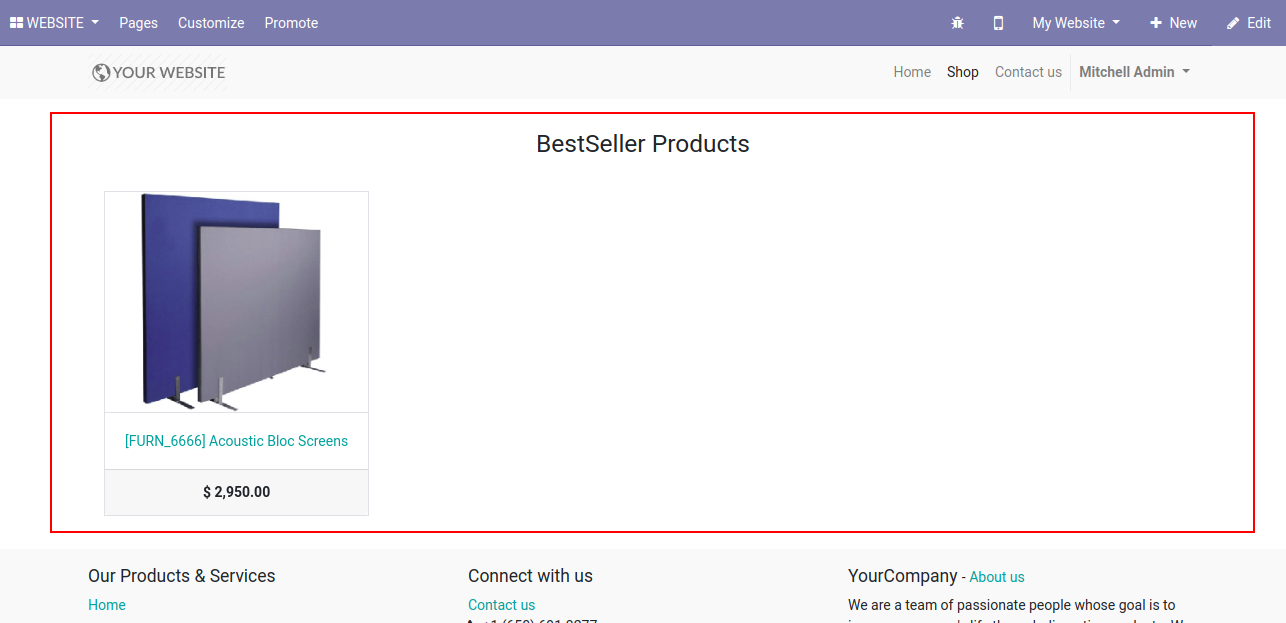Open the Mitchell Admin user dropdown

(x=1134, y=72)
